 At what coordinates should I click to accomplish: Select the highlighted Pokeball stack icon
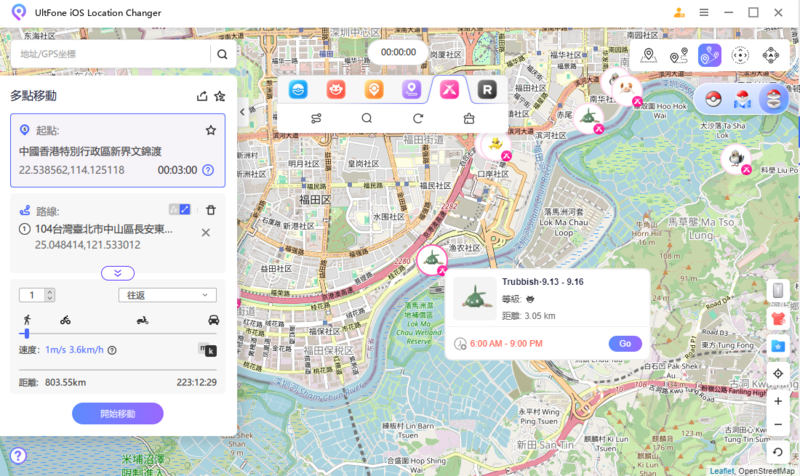[x=773, y=98]
